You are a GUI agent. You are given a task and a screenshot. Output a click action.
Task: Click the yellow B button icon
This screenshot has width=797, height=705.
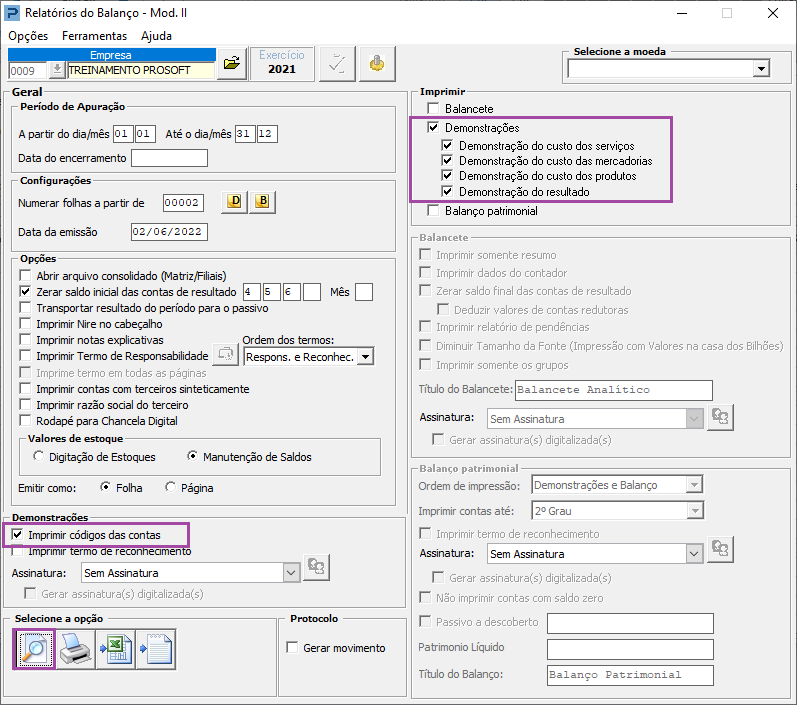[262, 202]
